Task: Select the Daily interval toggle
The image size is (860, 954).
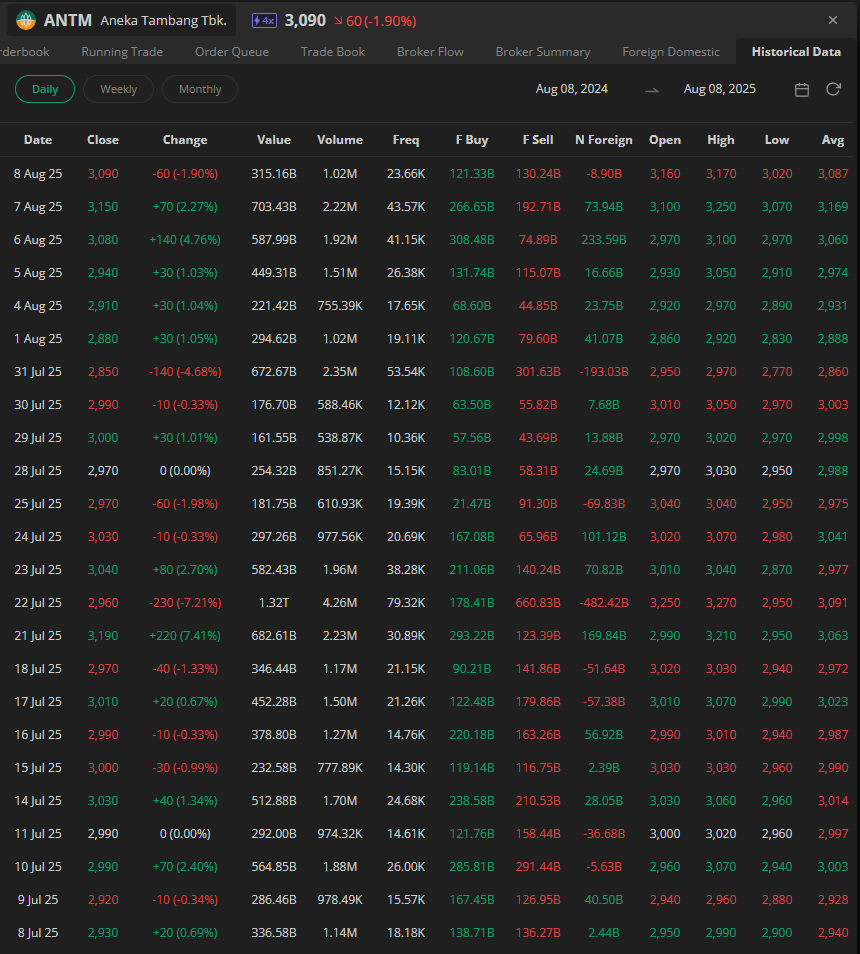Action: click(45, 89)
